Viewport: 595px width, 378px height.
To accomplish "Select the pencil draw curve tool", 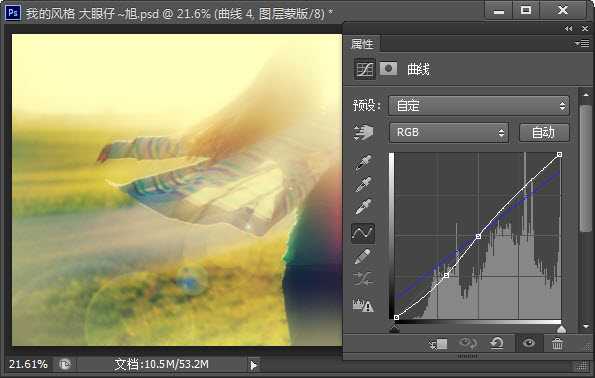I will tap(363, 257).
